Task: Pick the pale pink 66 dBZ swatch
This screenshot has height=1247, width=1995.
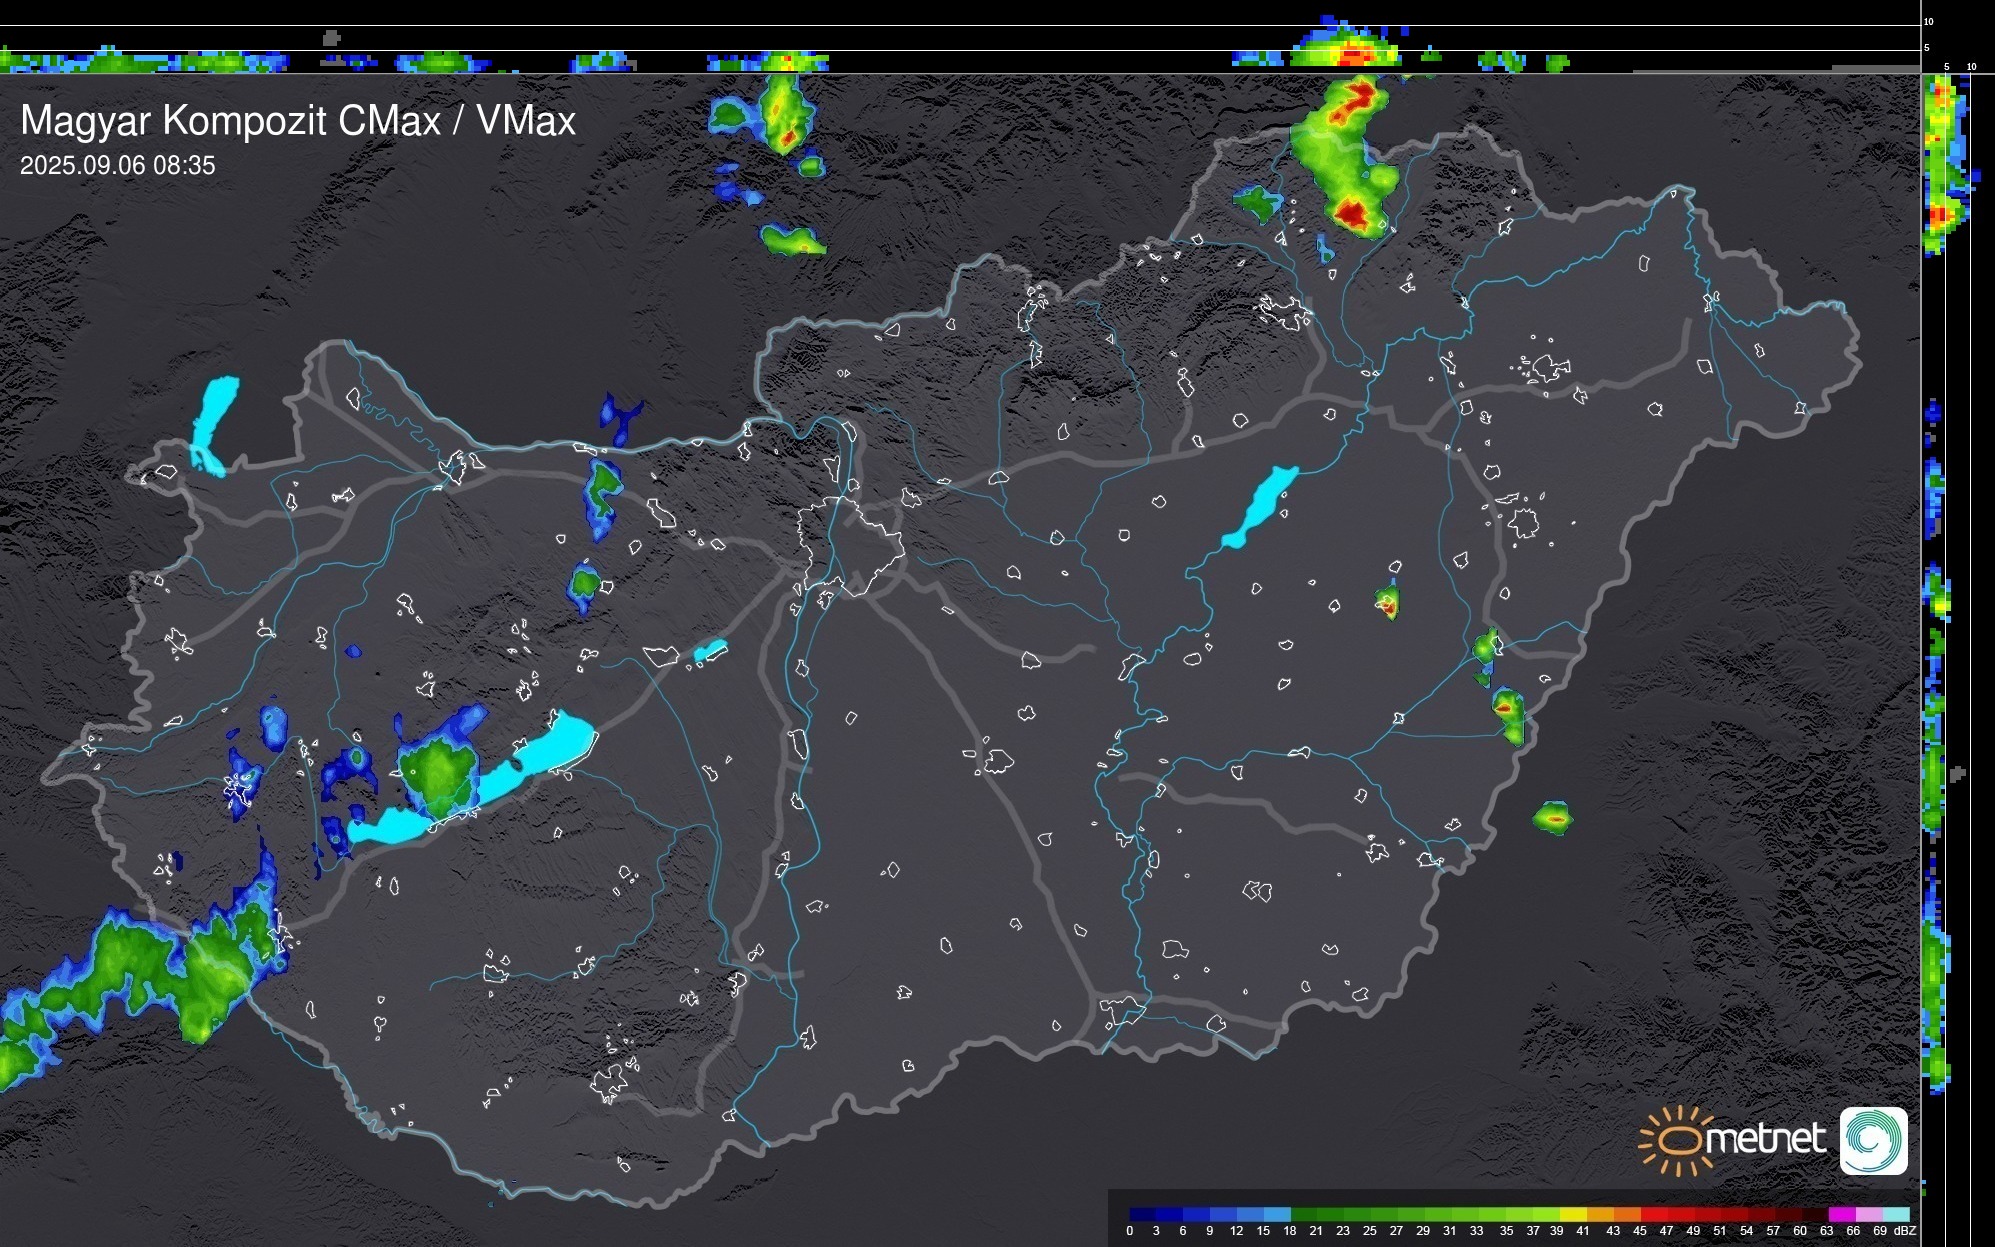Action: [1869, 1215]
